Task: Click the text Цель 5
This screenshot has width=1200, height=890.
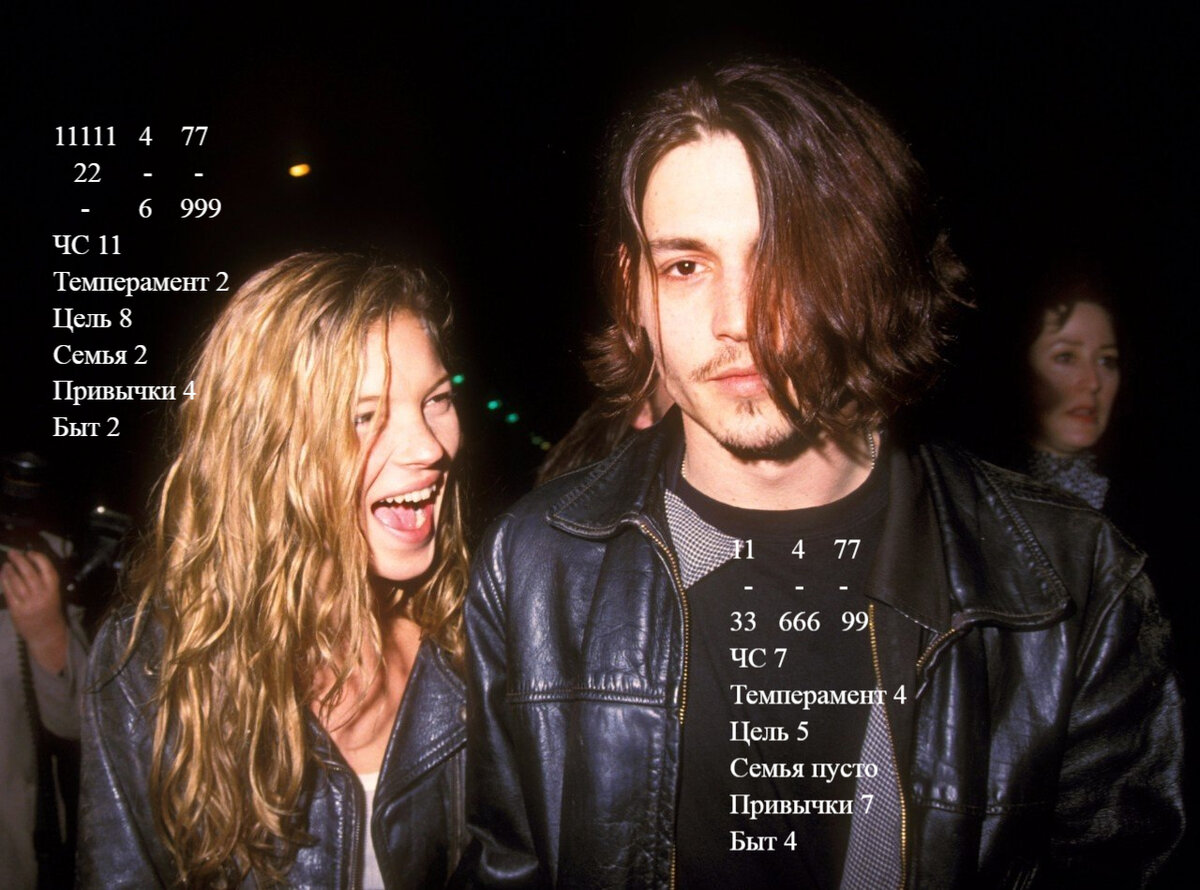Action: [x=769, y=732]
